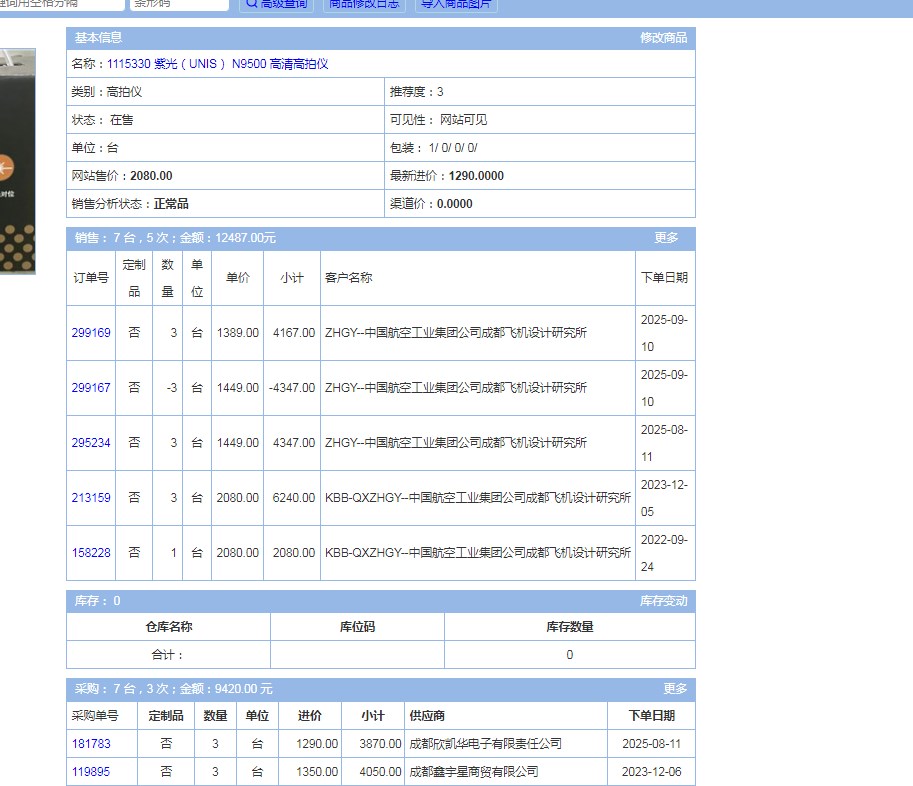Click the 修改商品 link

tap(663, 38)
